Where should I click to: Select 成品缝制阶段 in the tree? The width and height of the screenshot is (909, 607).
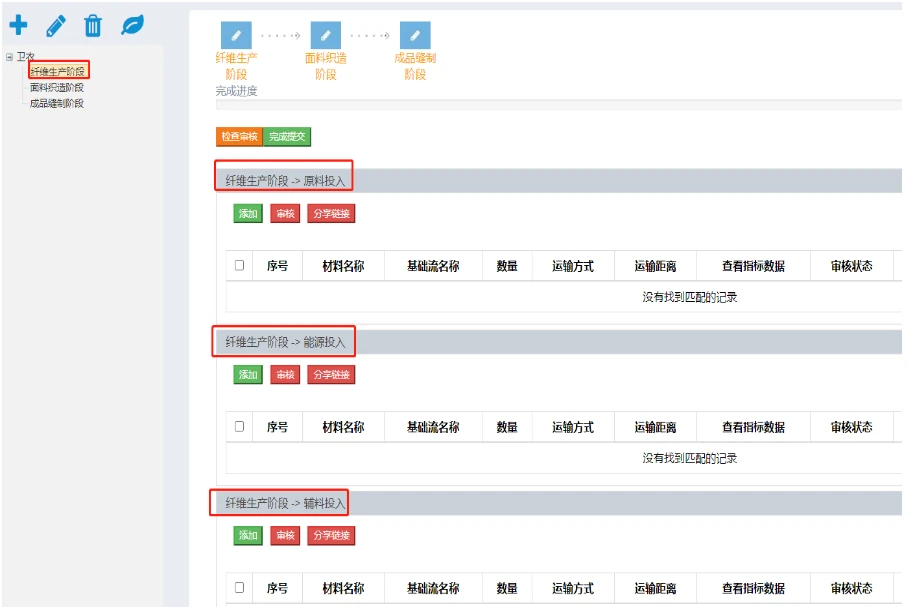57,103
